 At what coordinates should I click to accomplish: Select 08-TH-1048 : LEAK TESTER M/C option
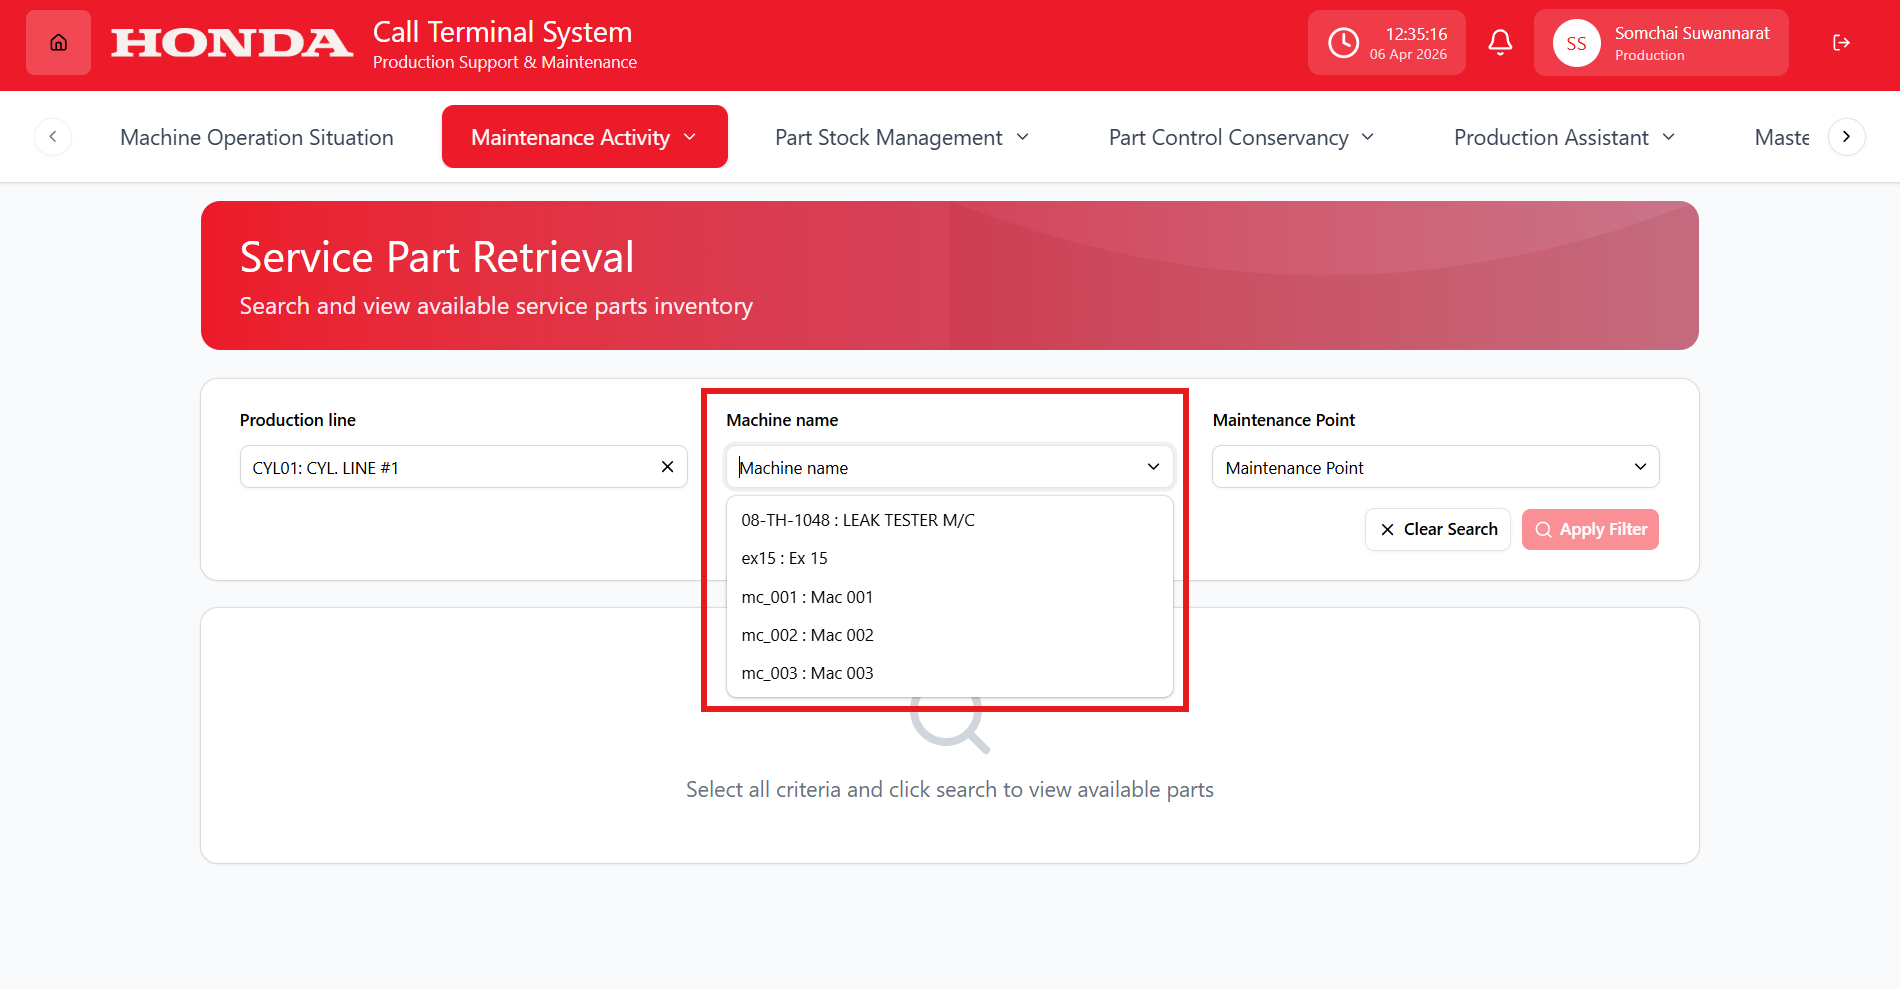coord(857,520)
